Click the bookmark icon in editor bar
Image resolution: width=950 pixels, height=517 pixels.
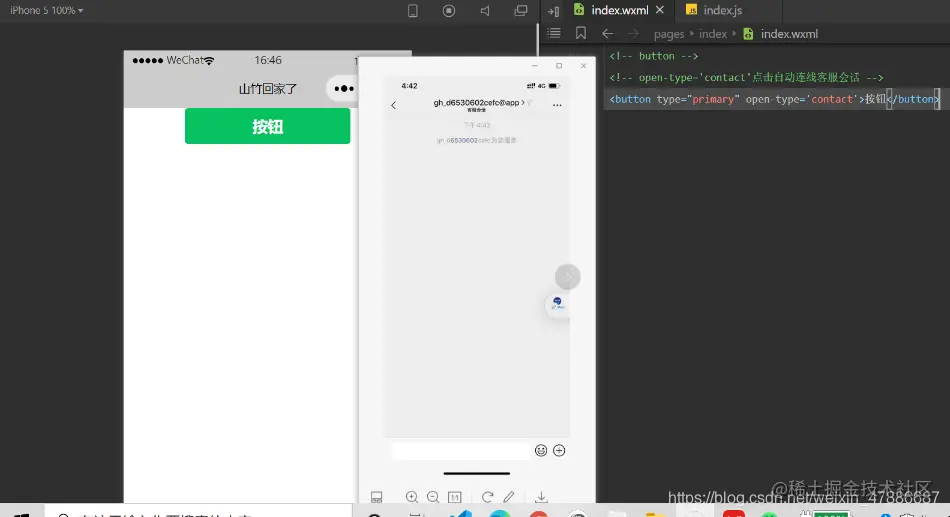(580, 33)
